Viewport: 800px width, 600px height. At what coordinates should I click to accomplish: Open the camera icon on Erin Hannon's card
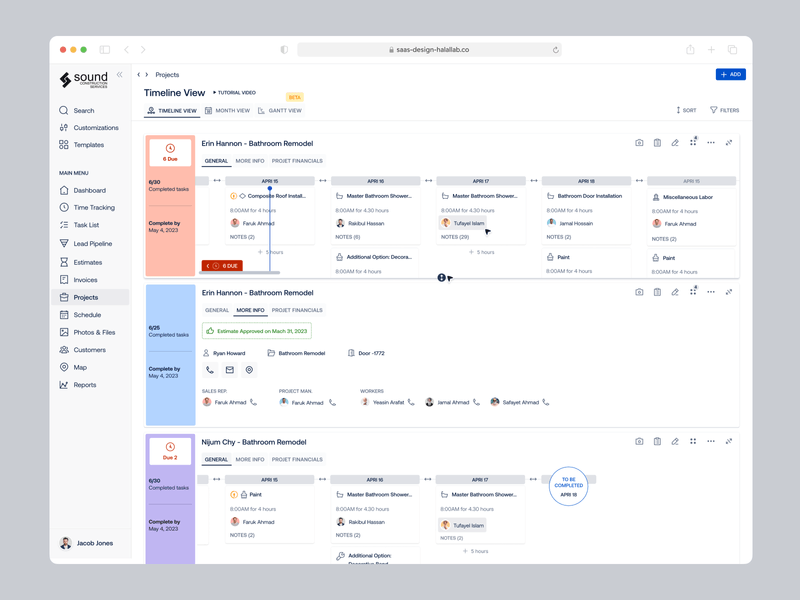639,144
